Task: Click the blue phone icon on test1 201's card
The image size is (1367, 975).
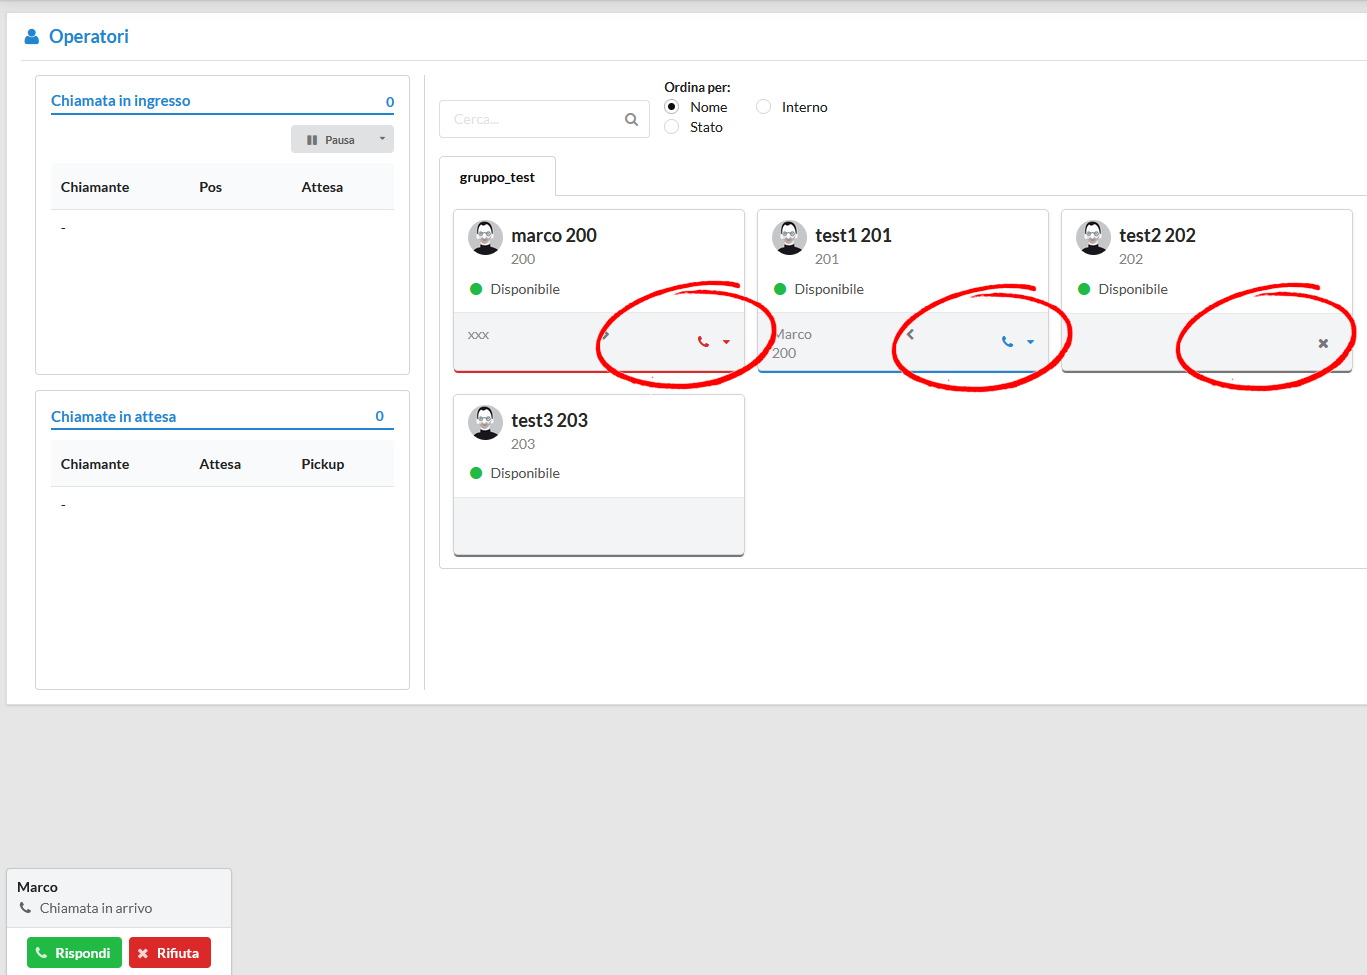Action: 1006,341
